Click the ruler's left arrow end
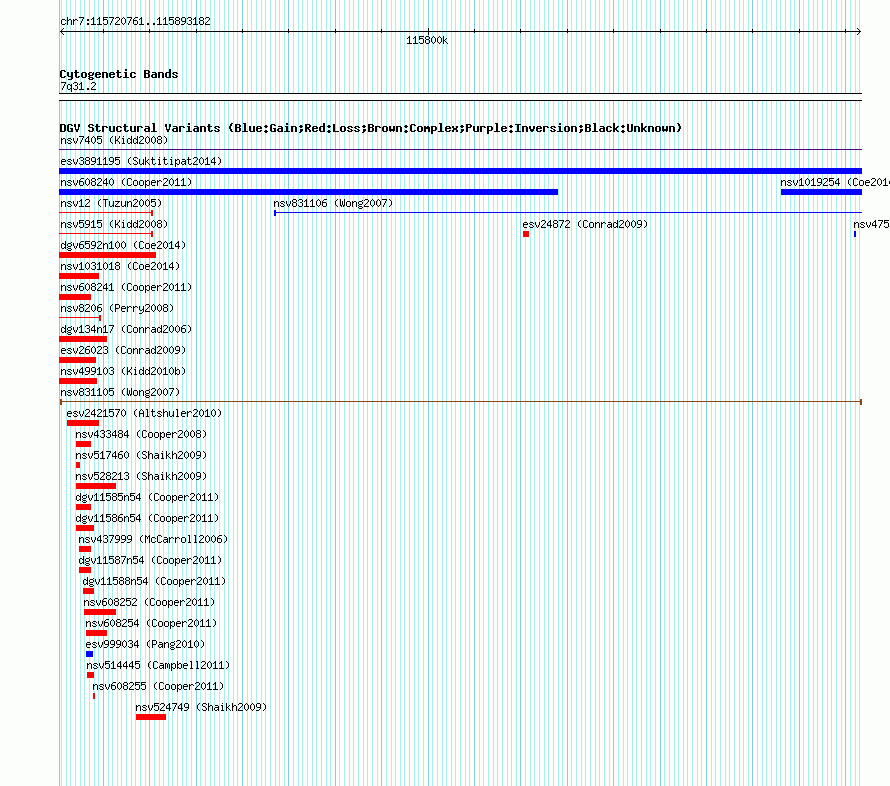This screenshot has width=890, height=786. (62, 32)
